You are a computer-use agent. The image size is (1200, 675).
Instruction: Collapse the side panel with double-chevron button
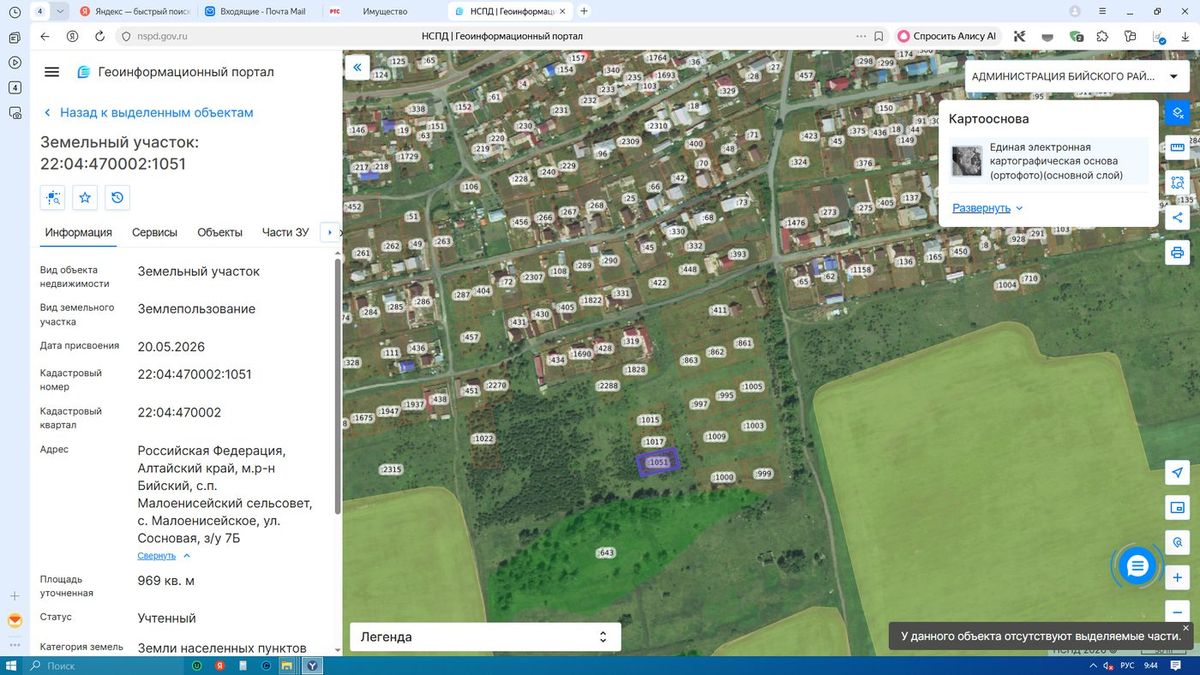pyautogui.click(x=357, y=67)
